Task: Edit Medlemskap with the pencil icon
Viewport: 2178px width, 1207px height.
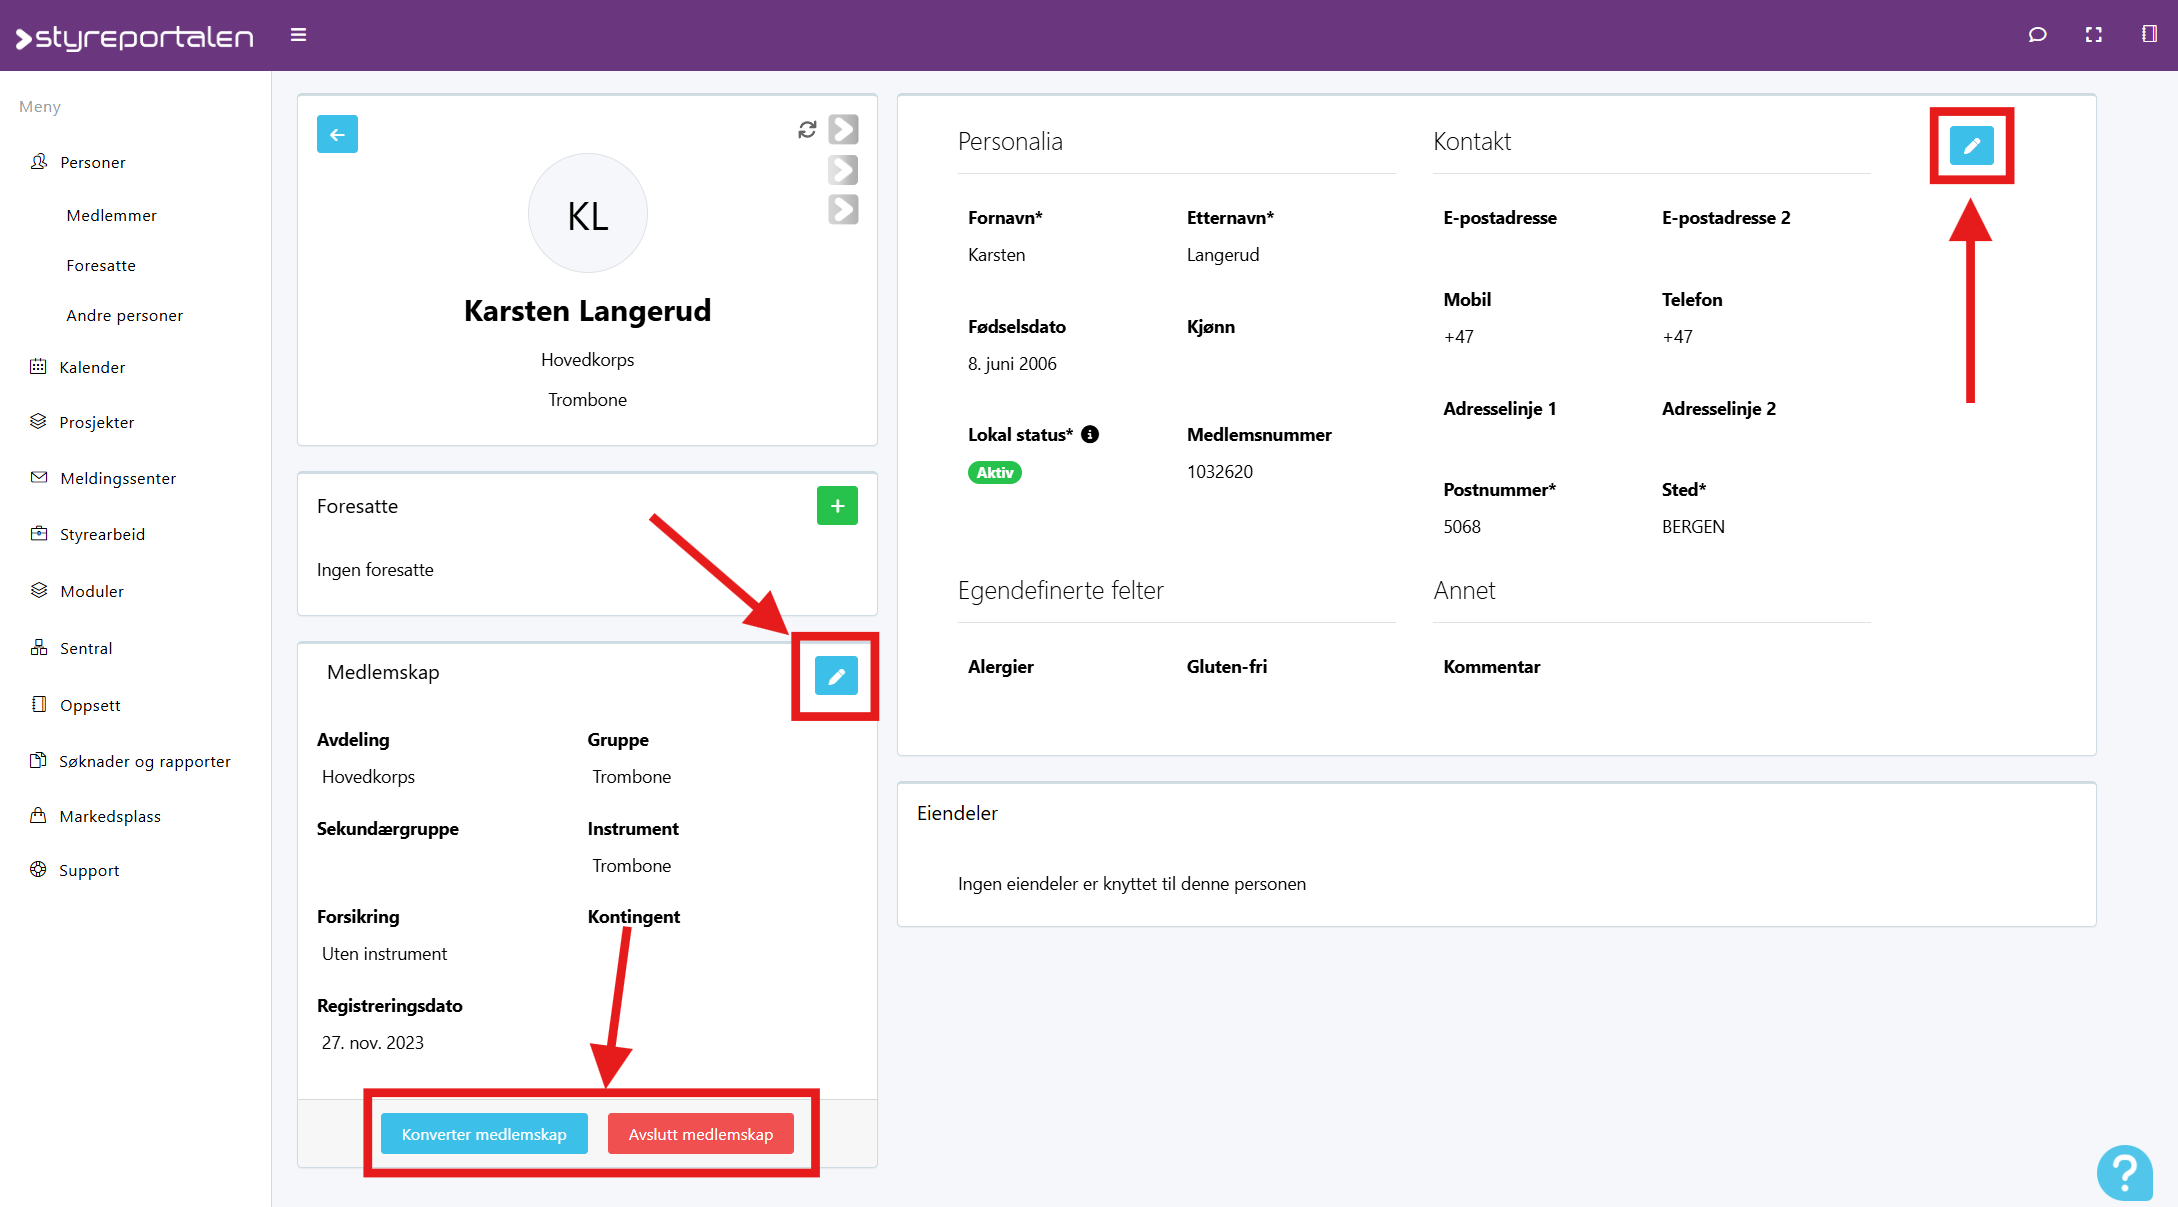Action: [x=836, y=676]
